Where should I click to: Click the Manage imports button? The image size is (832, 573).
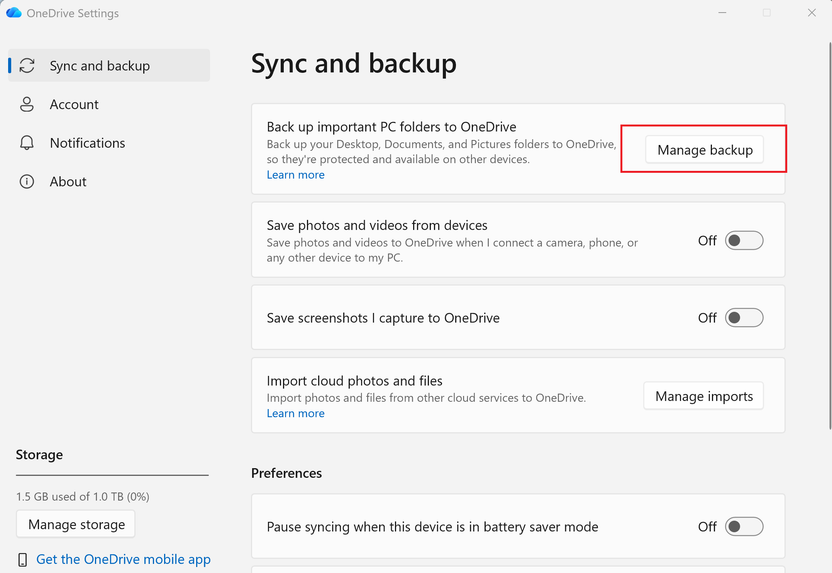[x=704, y=396]
